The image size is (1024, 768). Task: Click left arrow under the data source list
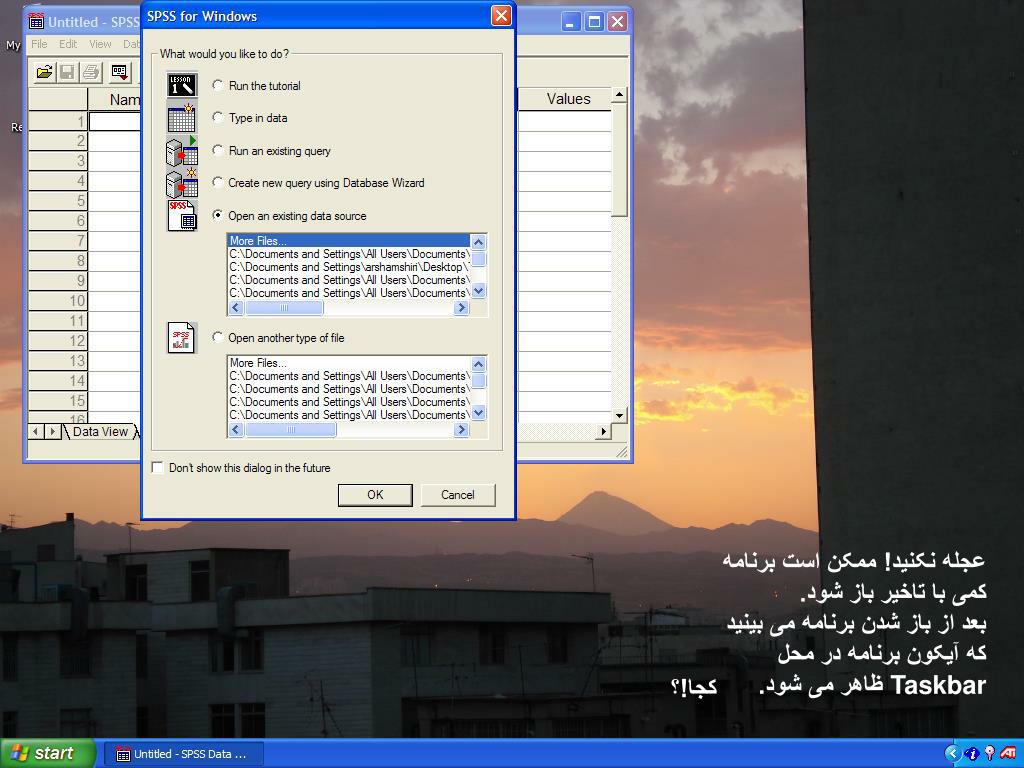[236, 308]
